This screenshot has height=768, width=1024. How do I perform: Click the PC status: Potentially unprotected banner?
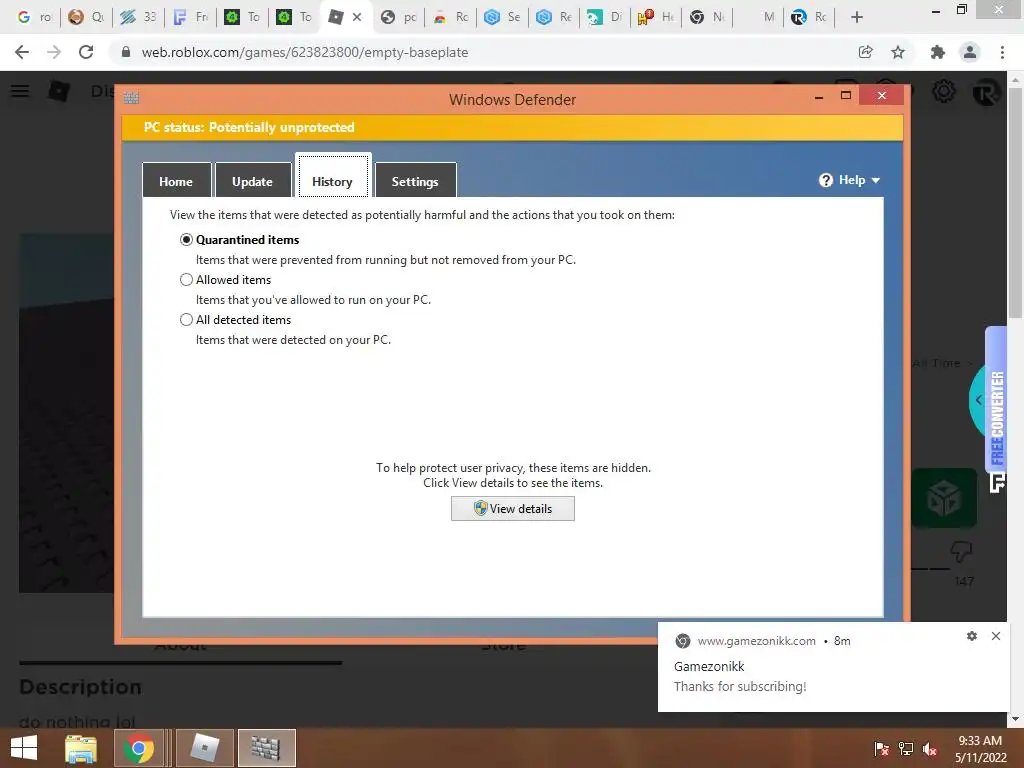tap(512, 127)
